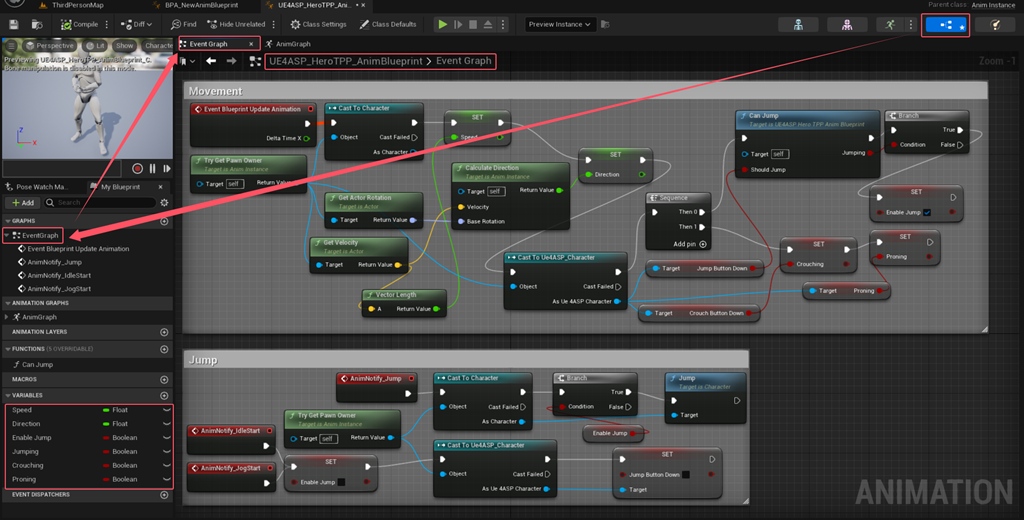Switch to ThirdPersonMap tab
The width and height of the screenshot is (1024, 520).
pos(71,5)
